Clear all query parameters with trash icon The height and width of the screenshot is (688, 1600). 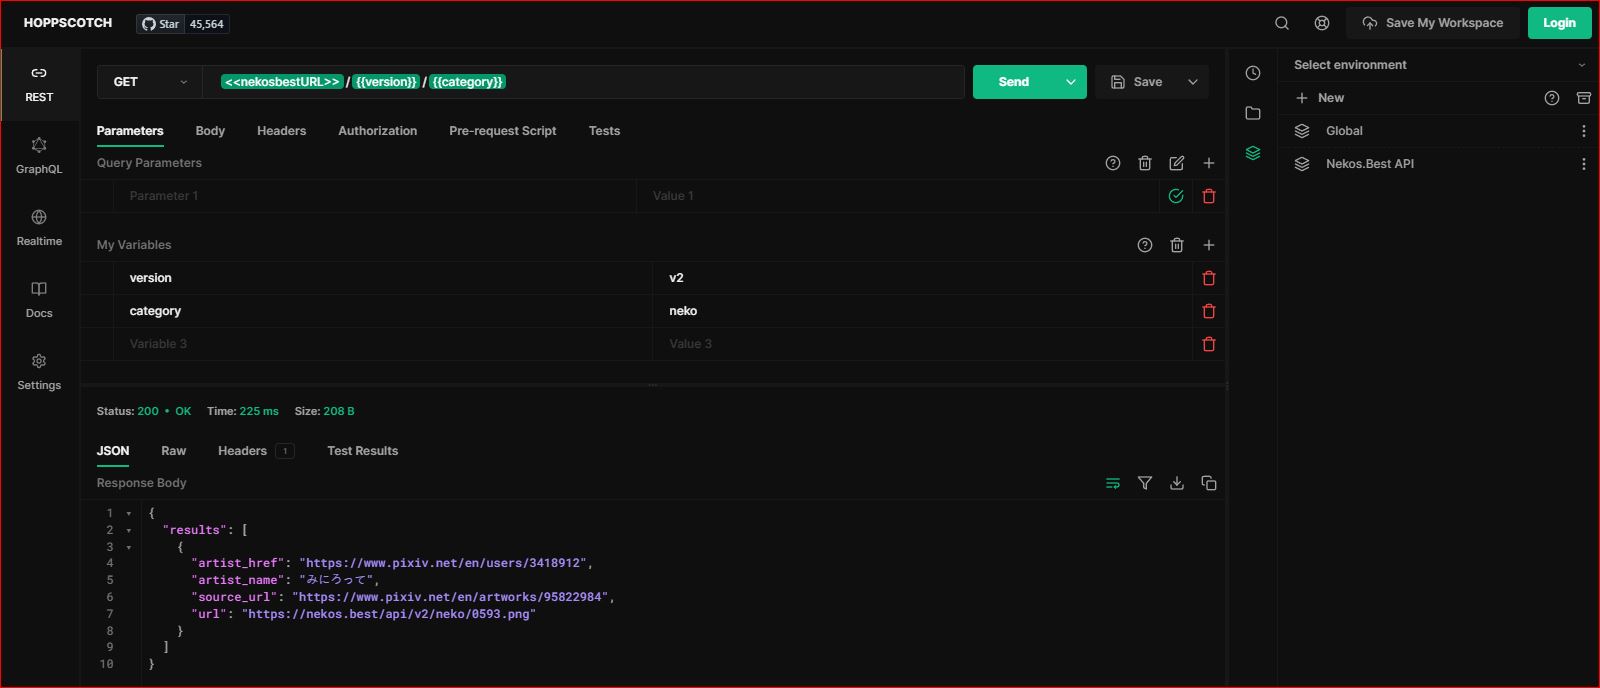click(1145, 163)
